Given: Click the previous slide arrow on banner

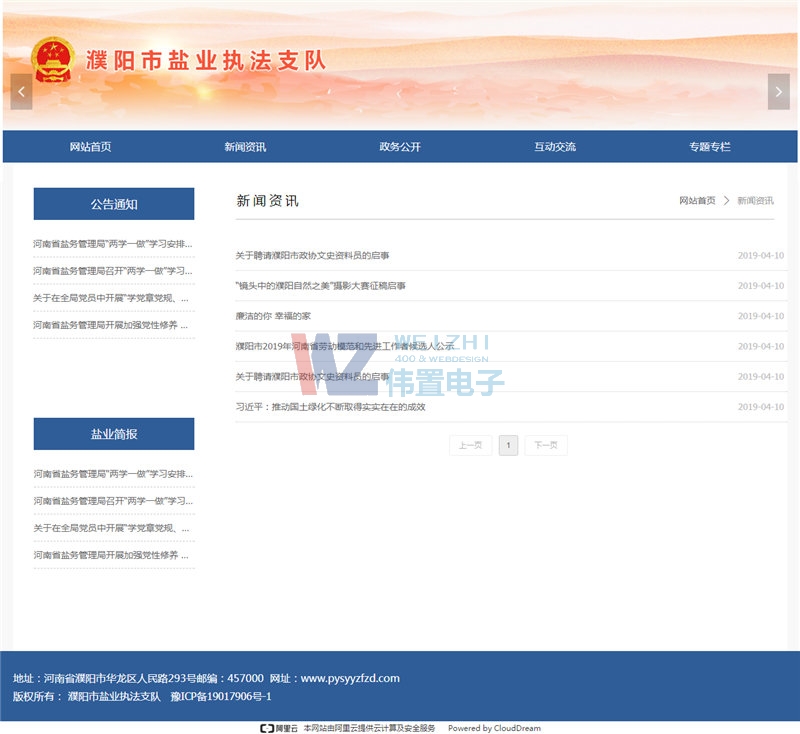Looking at the screenshot, I should pos(21,92).
